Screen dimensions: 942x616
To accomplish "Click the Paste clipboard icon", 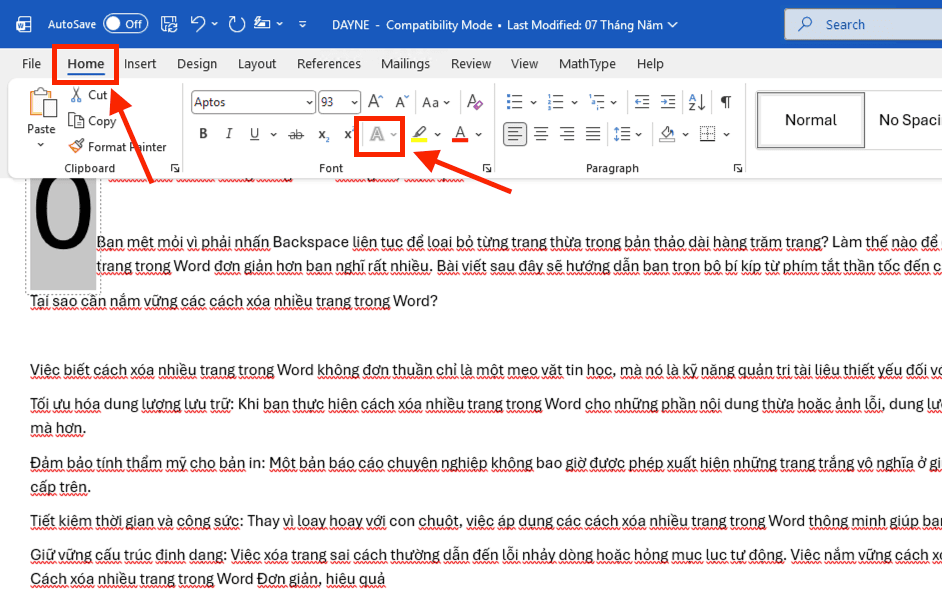I will (x=43, y=102).
